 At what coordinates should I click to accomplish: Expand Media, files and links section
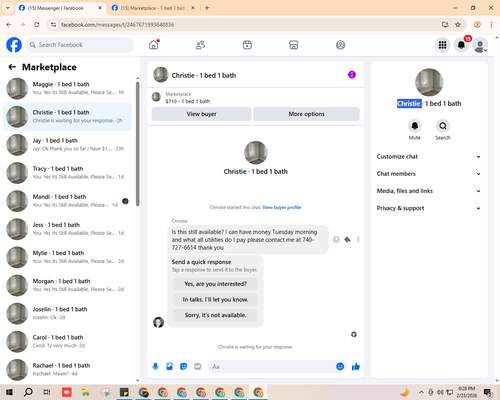tap(429, 191)
